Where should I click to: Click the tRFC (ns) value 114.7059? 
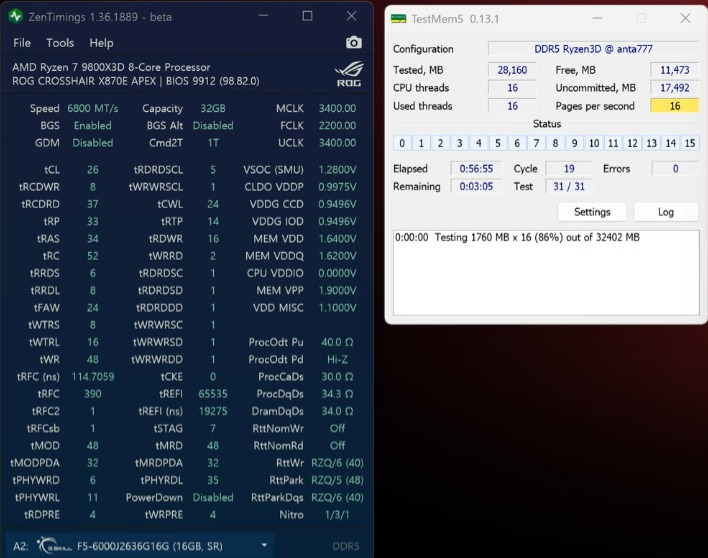(x=93, y=377)
